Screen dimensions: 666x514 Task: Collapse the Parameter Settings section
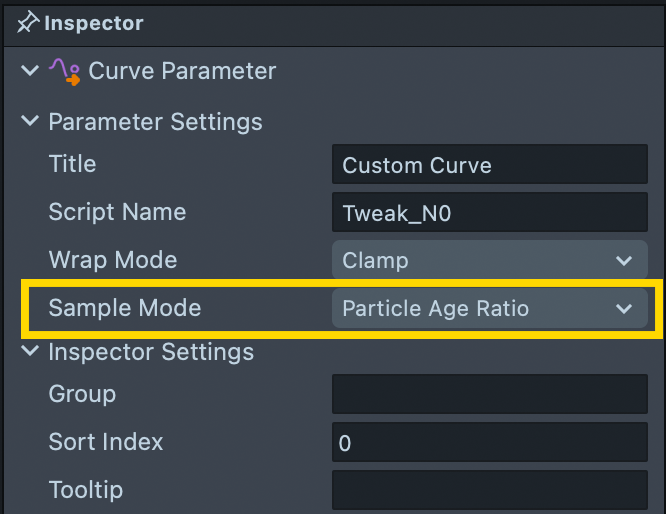28,122
